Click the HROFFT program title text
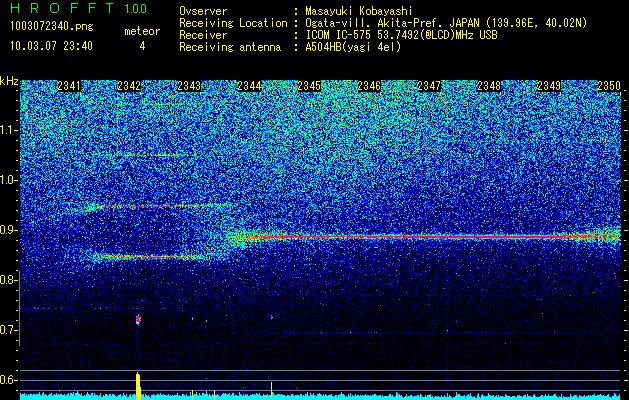This screenshot has height=400, width=629. pyautogui.click(x=63, y=8)
